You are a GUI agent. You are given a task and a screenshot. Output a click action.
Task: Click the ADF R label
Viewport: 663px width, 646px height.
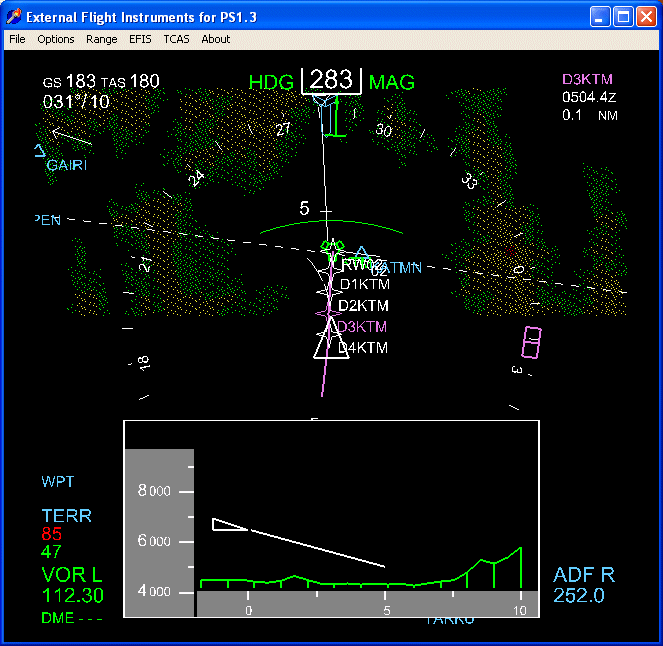[584, 575]
